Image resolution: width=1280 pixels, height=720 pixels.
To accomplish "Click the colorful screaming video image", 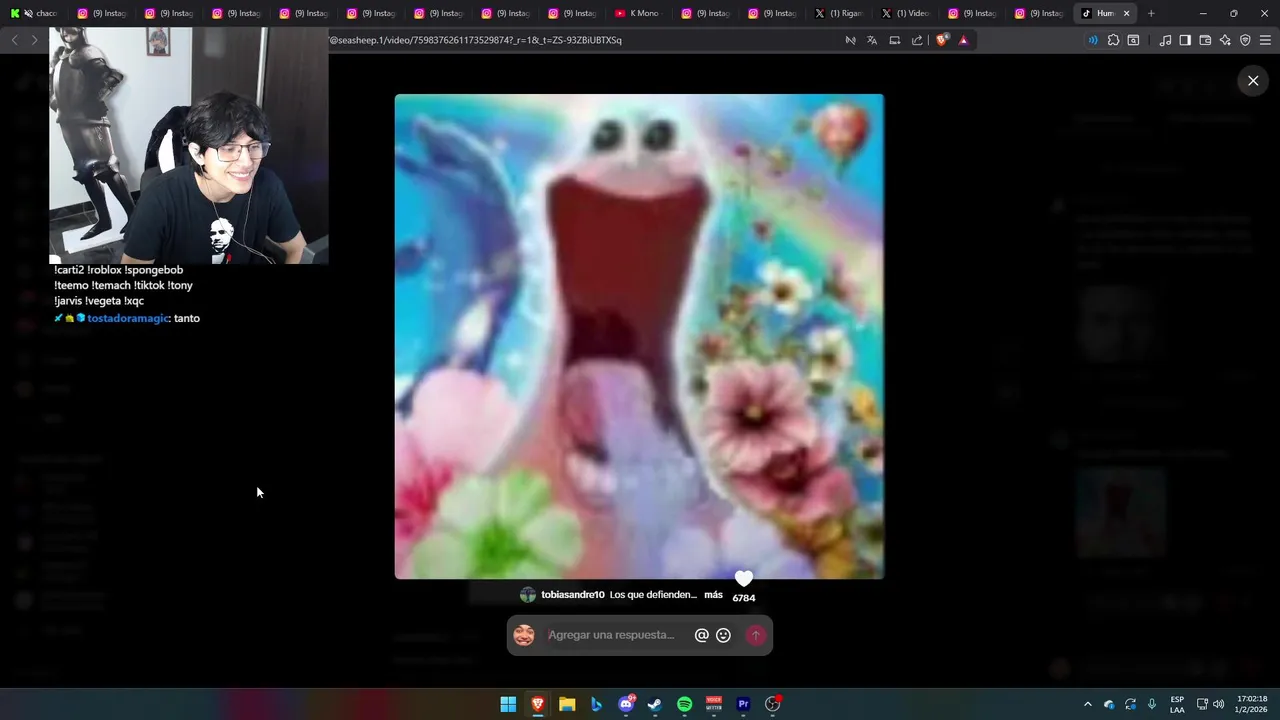I will point(639,336).
